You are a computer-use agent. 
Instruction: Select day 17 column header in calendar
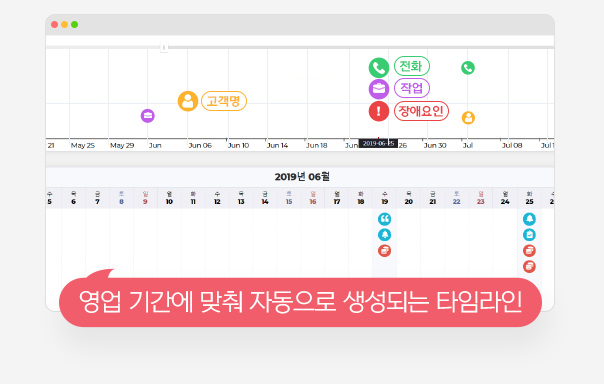337,198
